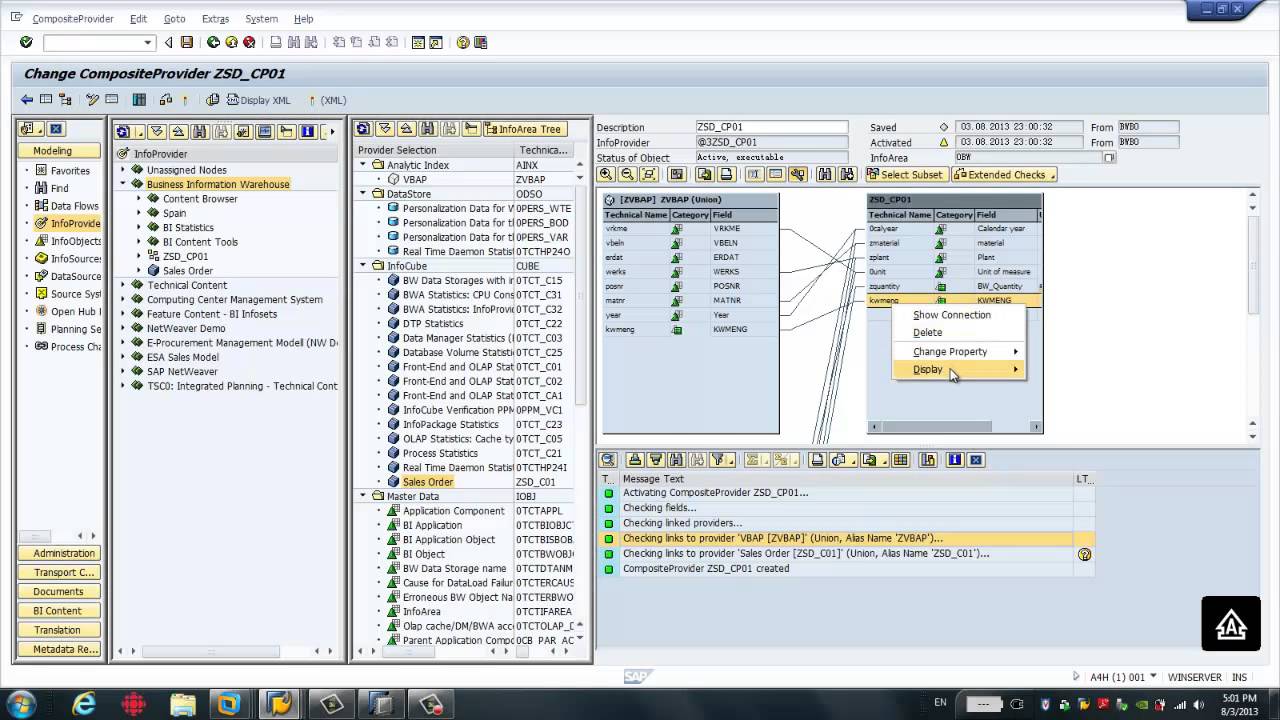
Task: Click the Help question mark icon in top toolbar
Action: tap(463, 42)
